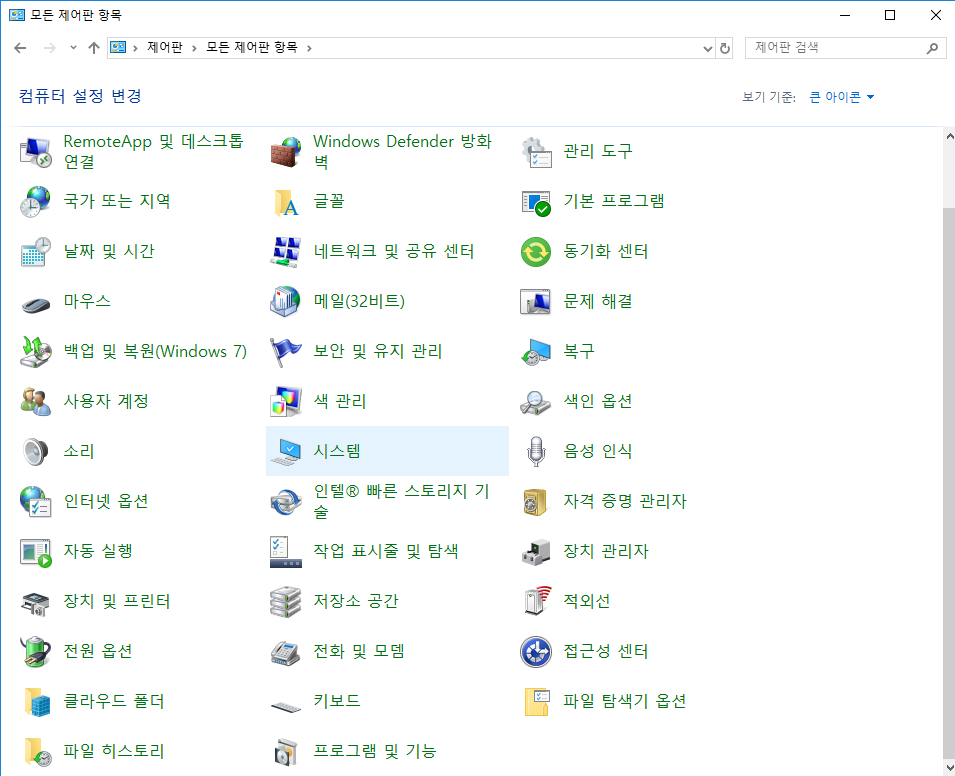Refresh the control panel view

725,48
